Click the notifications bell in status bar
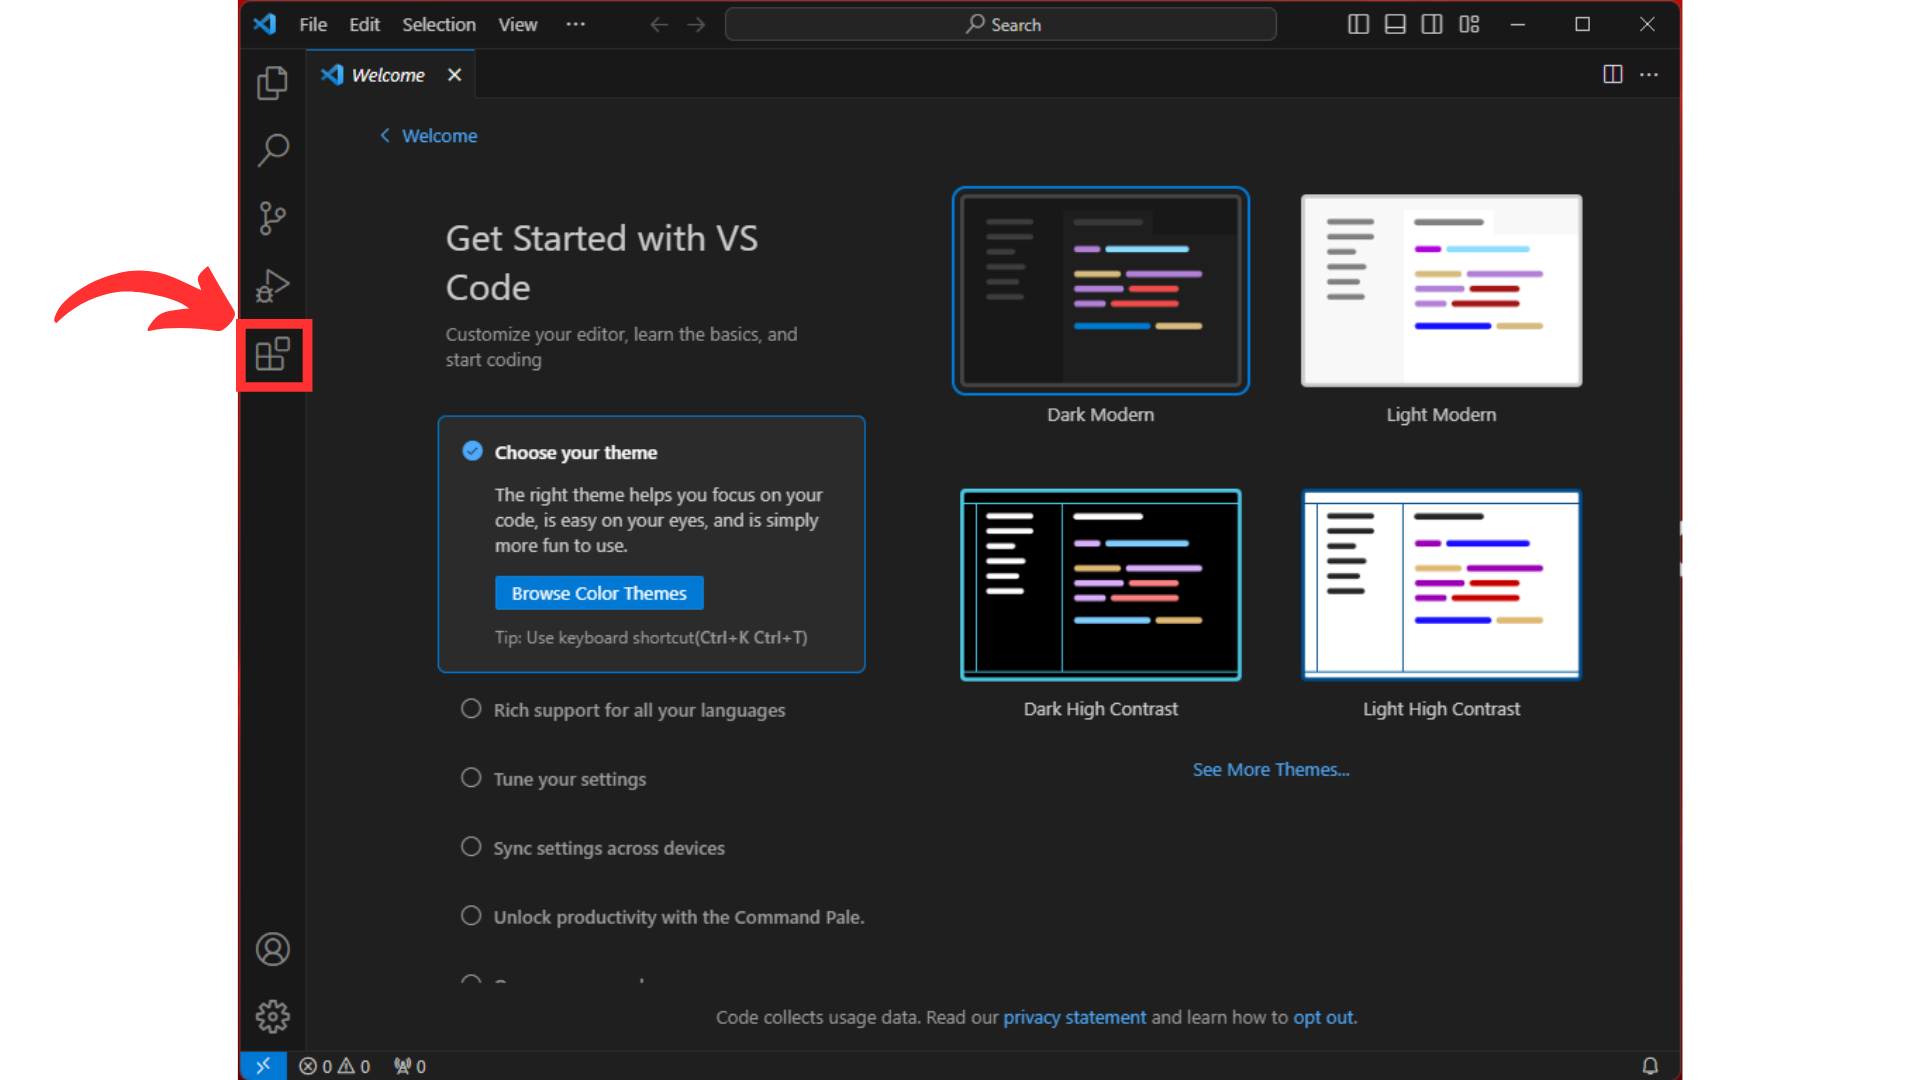Image resolution: width=1920 pixels, height=1080 pixels. [x=1650, y=1066]
